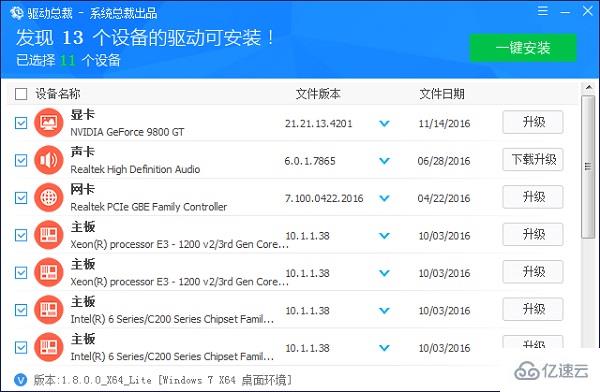600x392 pixels.
Task: Uncheck the 网卡 Realtek PCIe GBE checkbox
Action: (21, 198)
